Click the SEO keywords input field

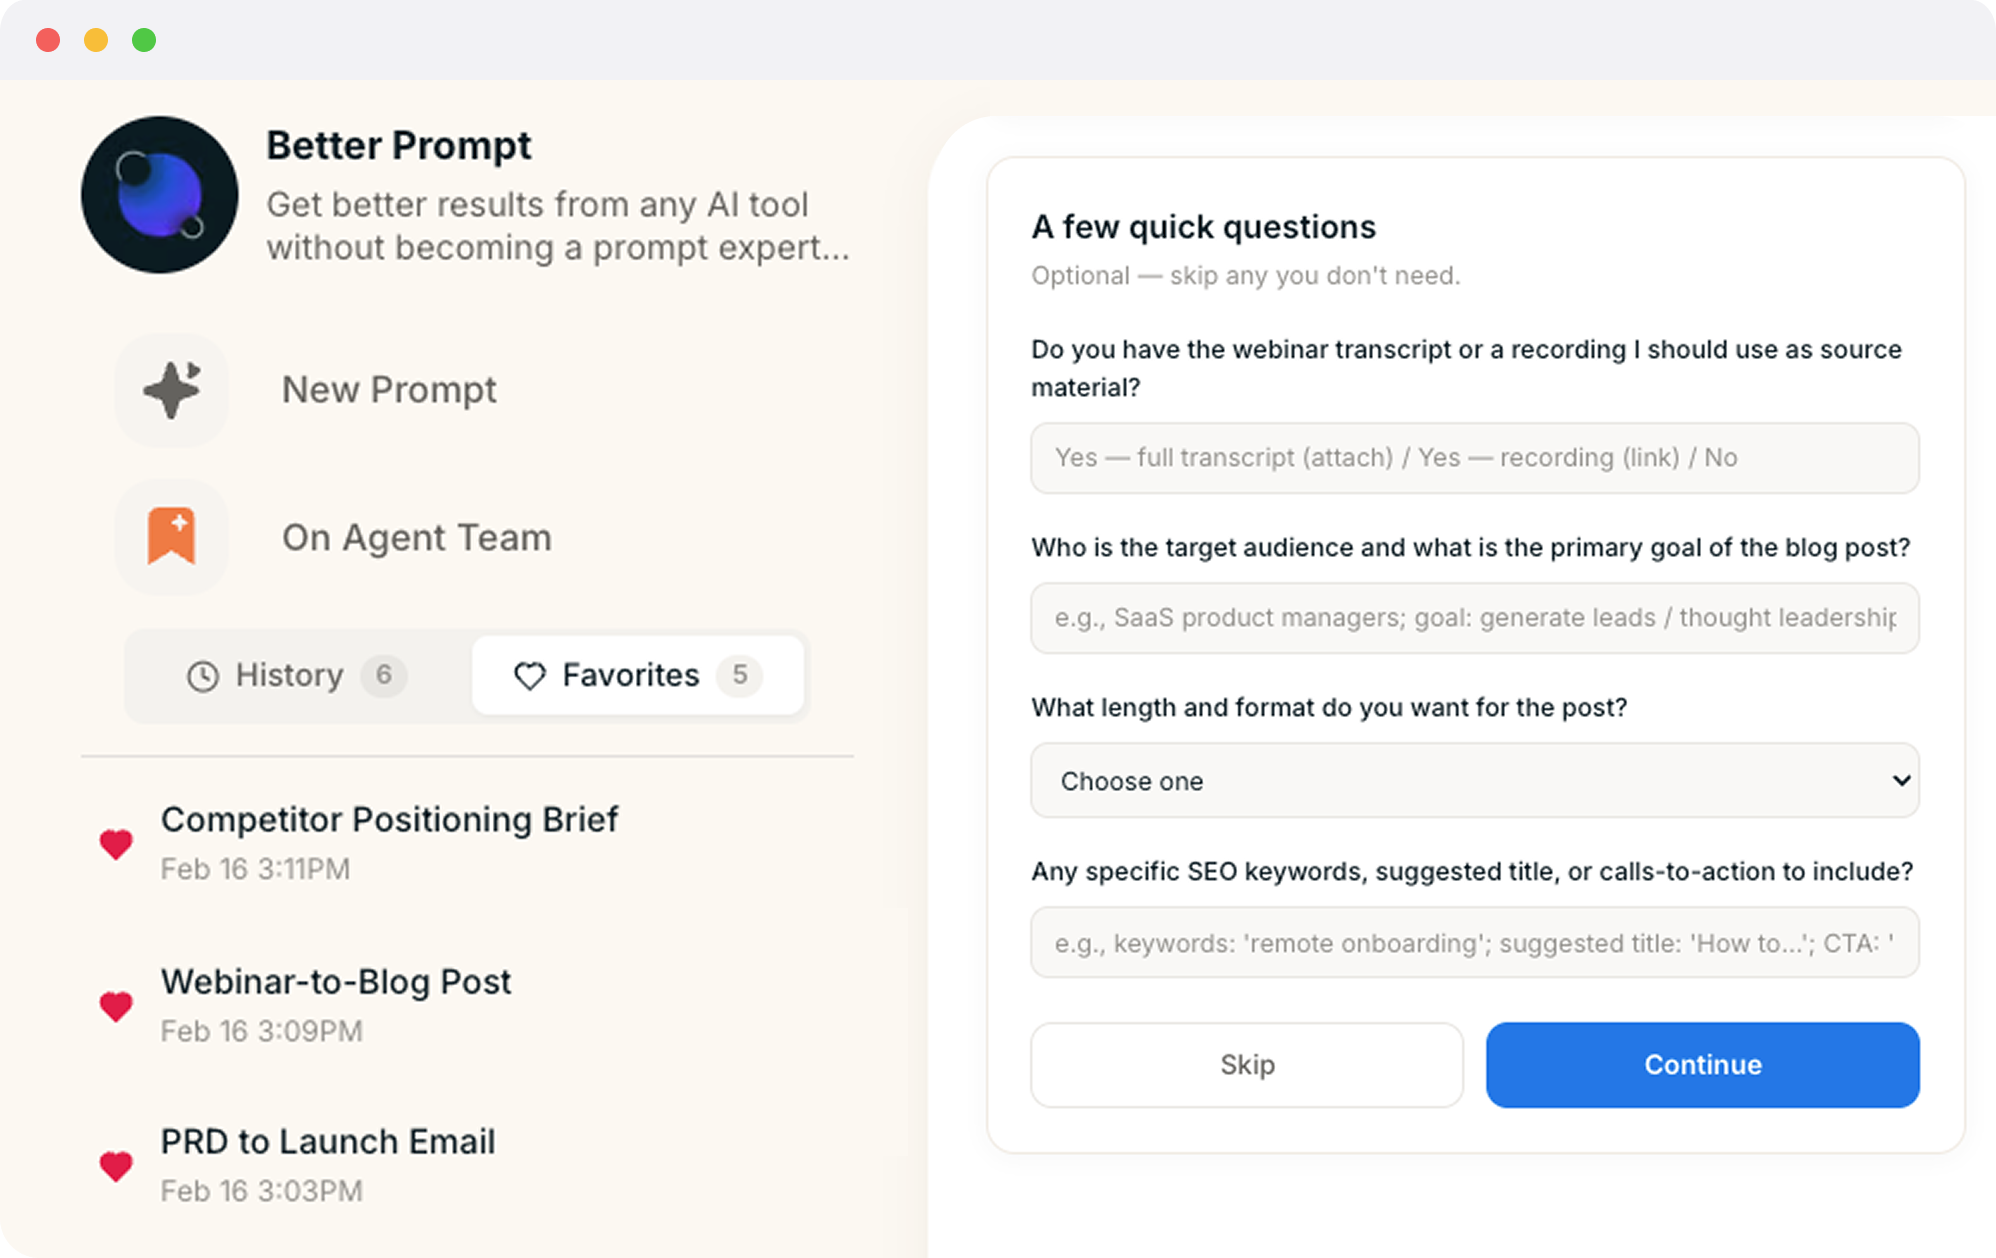click(x=1474, y=942)
